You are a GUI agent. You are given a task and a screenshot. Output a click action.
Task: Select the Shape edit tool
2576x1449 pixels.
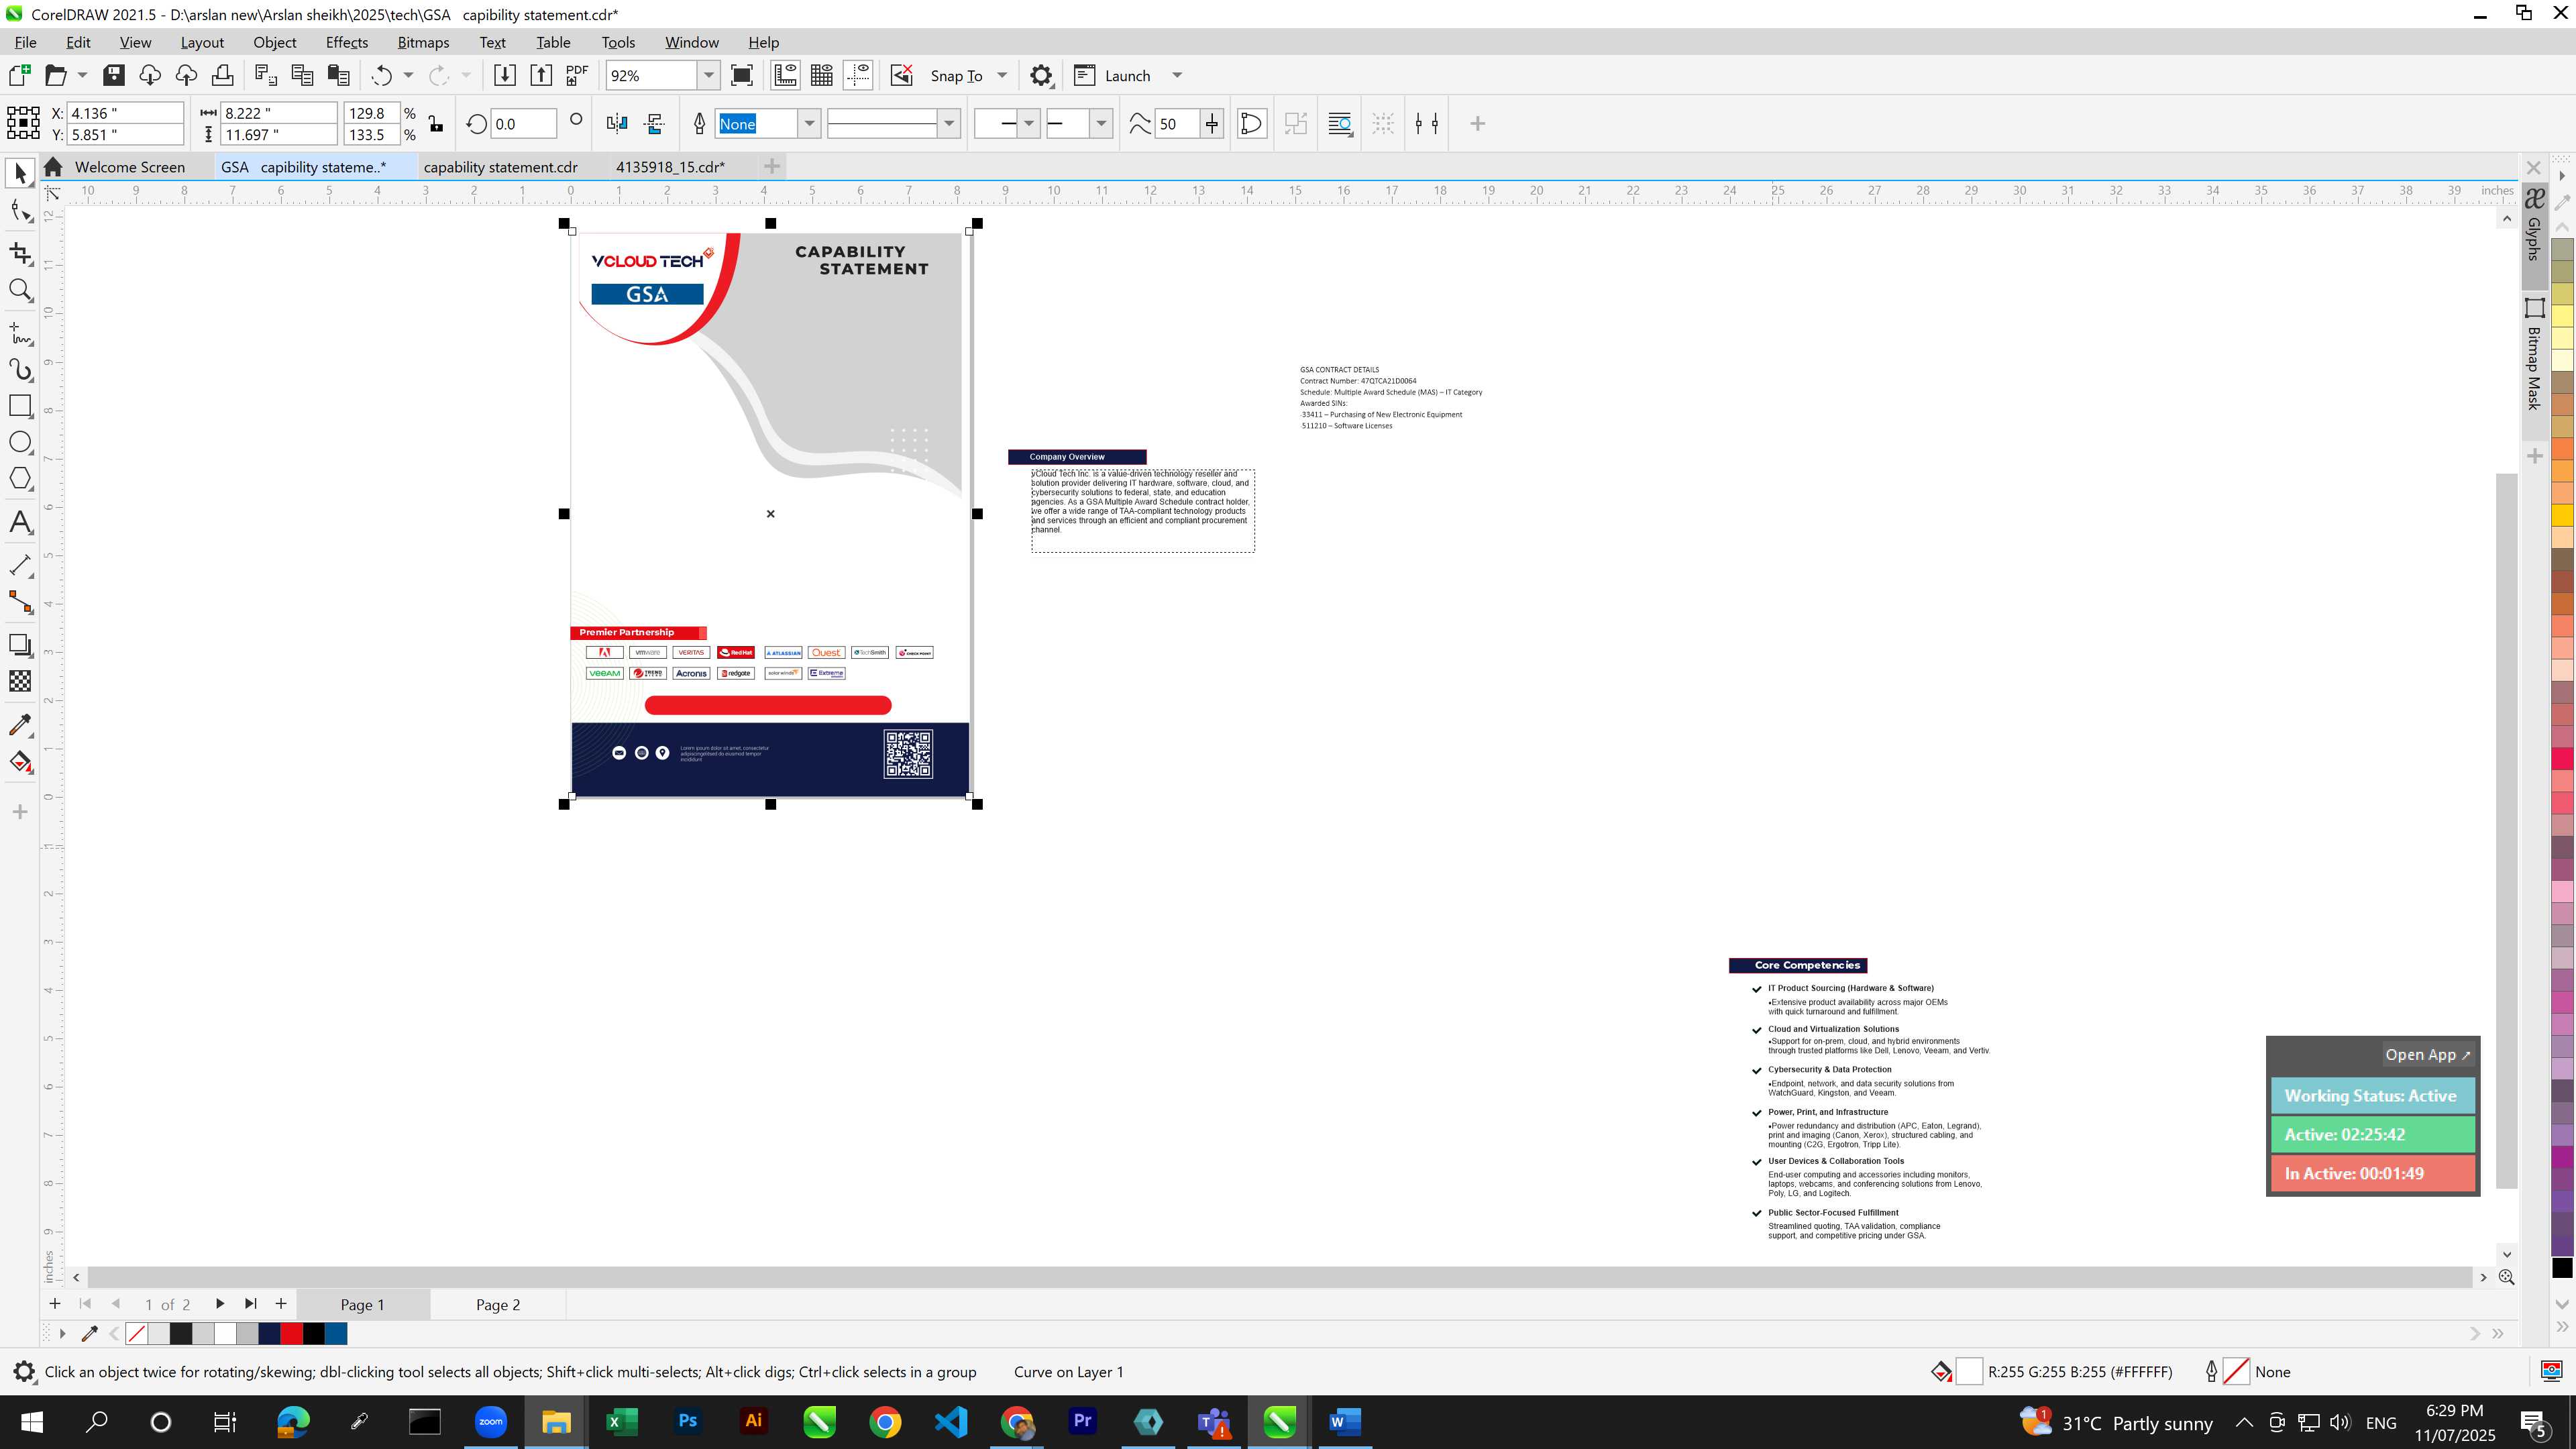click(x=20, y=210)
